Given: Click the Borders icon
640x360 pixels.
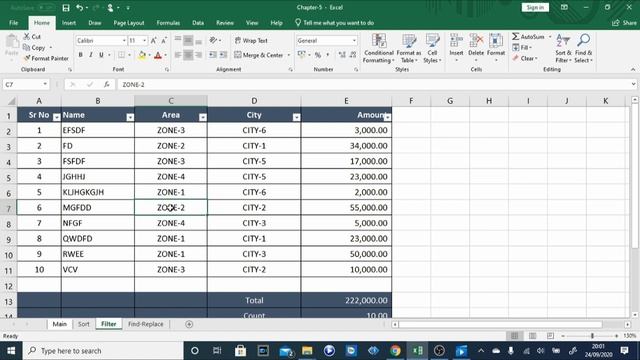Looking at the screenshot, I should [x=122, y=55].
